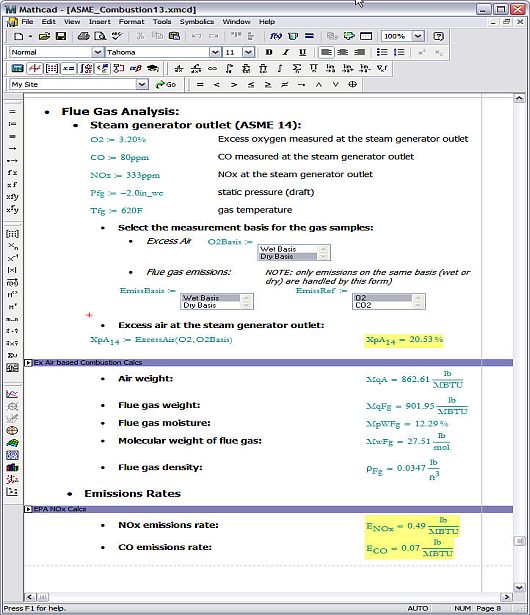Click the horizontal scrollbar right arrow
This screenshot has width=530, height=615.
click(x=506, y=597)
